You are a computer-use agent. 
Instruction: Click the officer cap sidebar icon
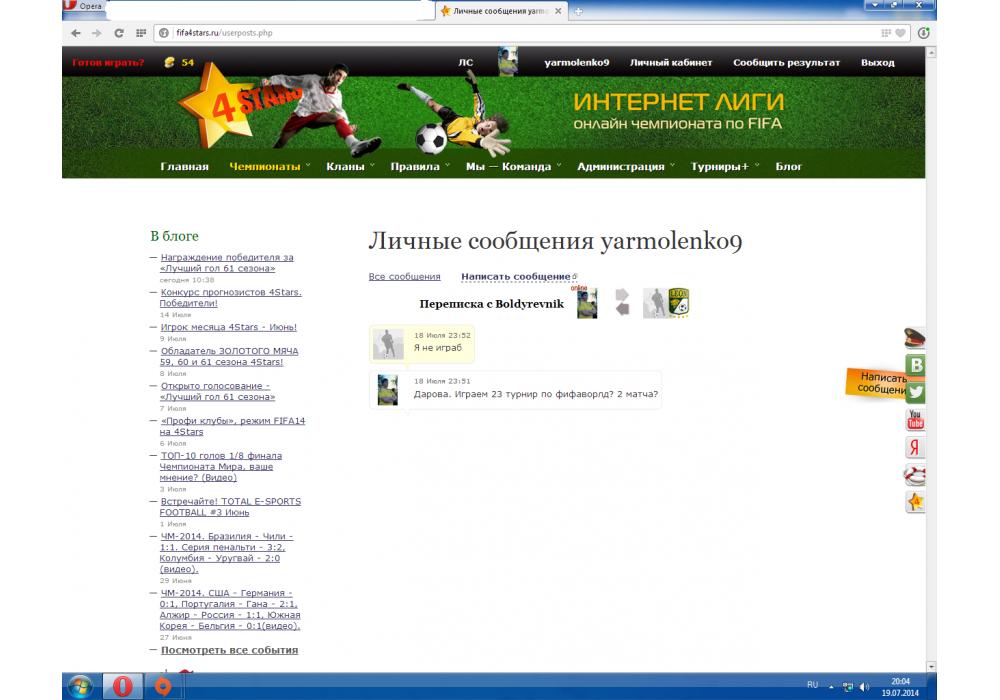(x=915, y=338)
